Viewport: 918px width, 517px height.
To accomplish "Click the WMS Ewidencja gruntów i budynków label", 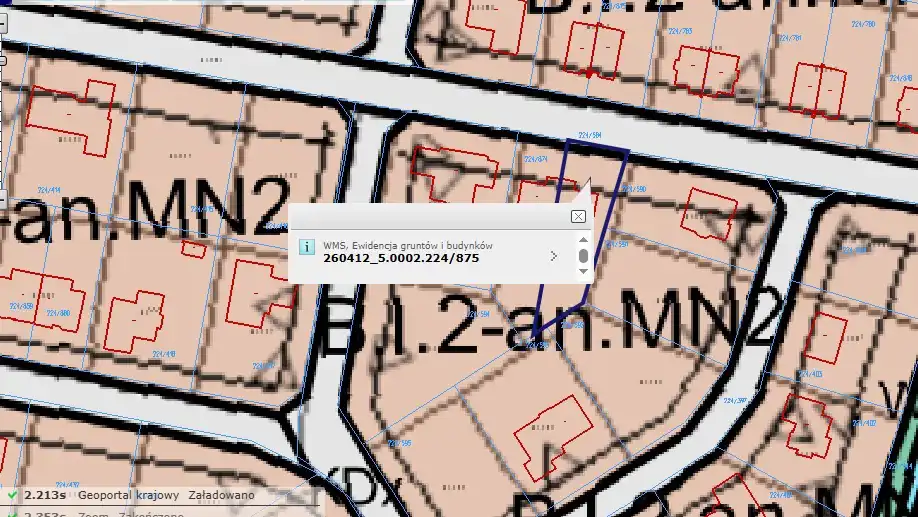I will (x=407, y=244).
